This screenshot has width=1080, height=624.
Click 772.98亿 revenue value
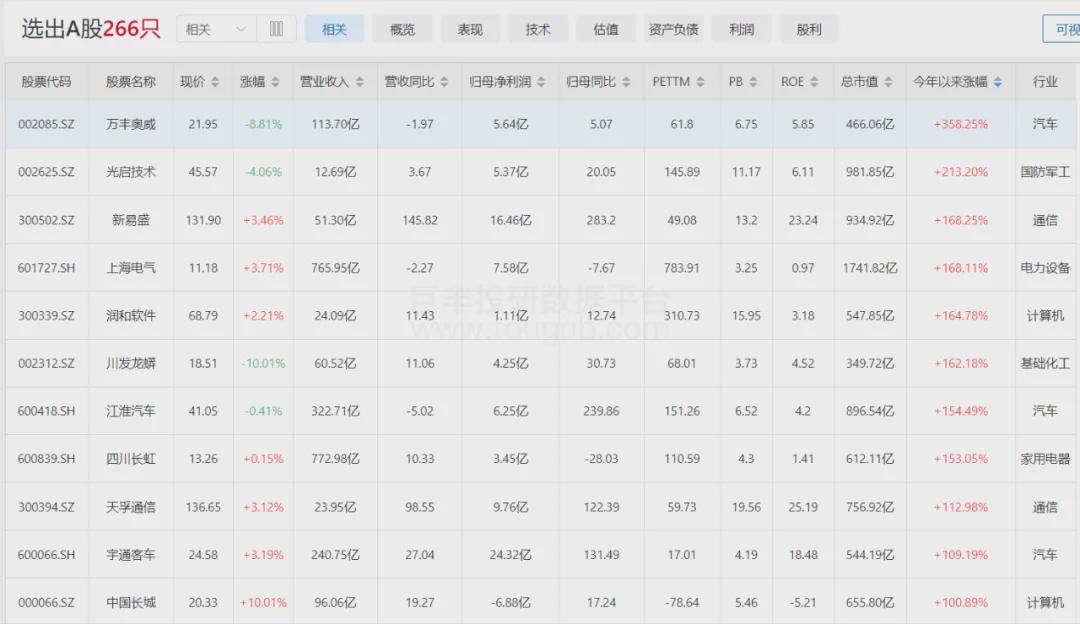point(335,459)
